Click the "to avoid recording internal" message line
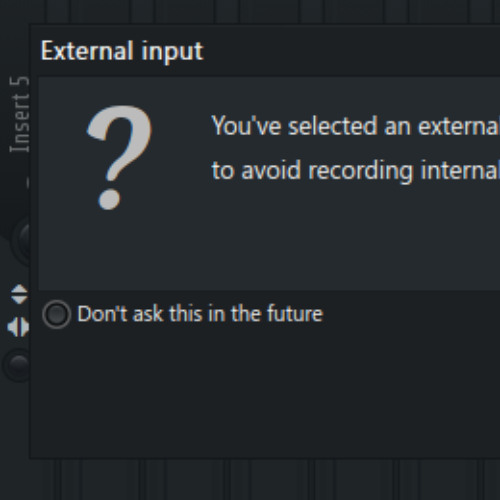The image size is (500, 500). point(355,170)
